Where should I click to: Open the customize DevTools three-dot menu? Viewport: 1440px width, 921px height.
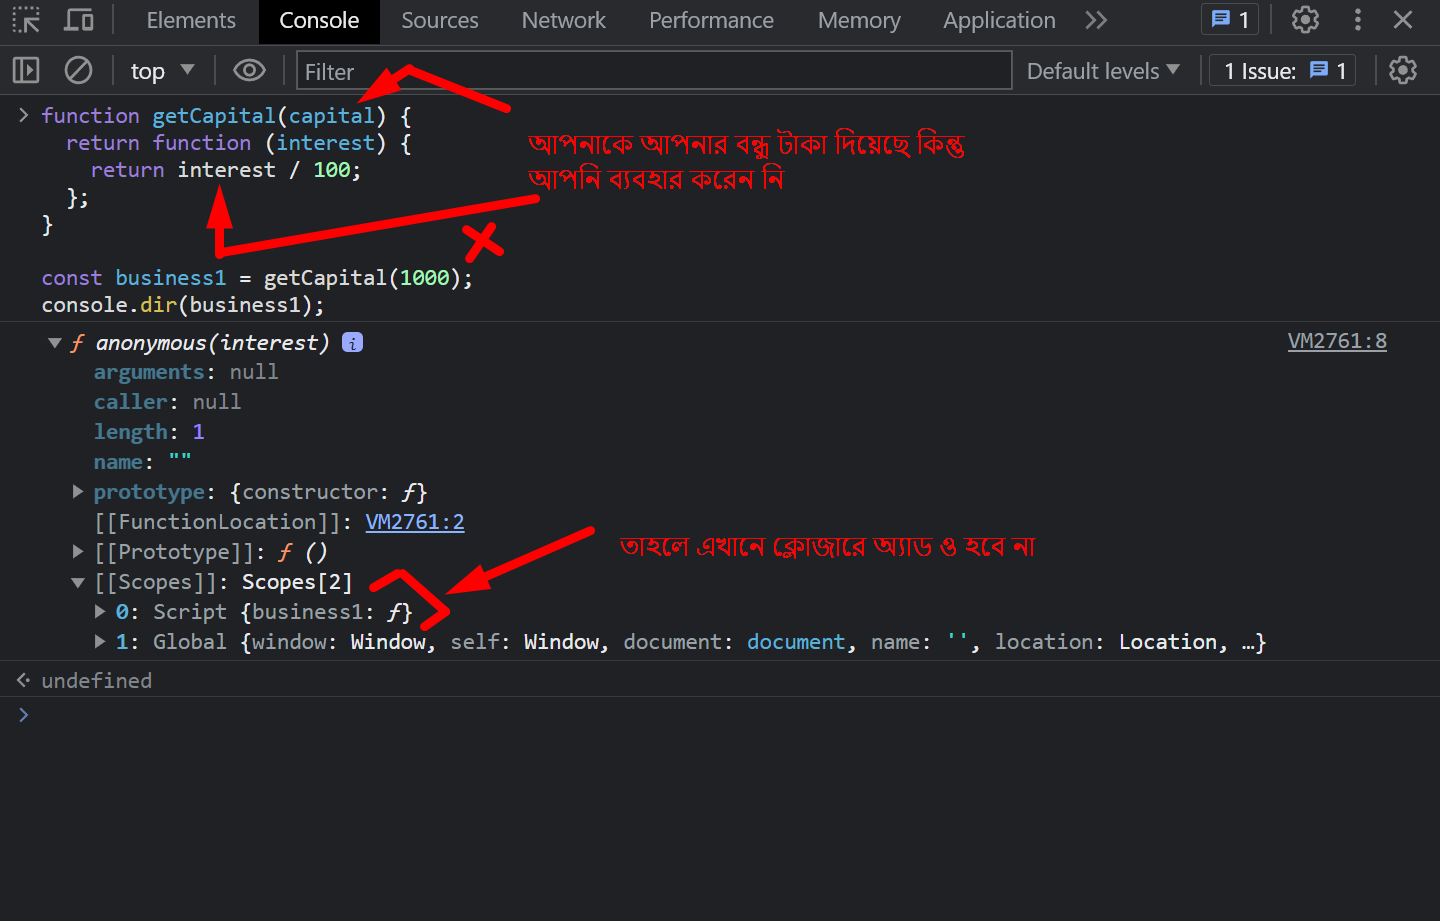click(1357, 20)
